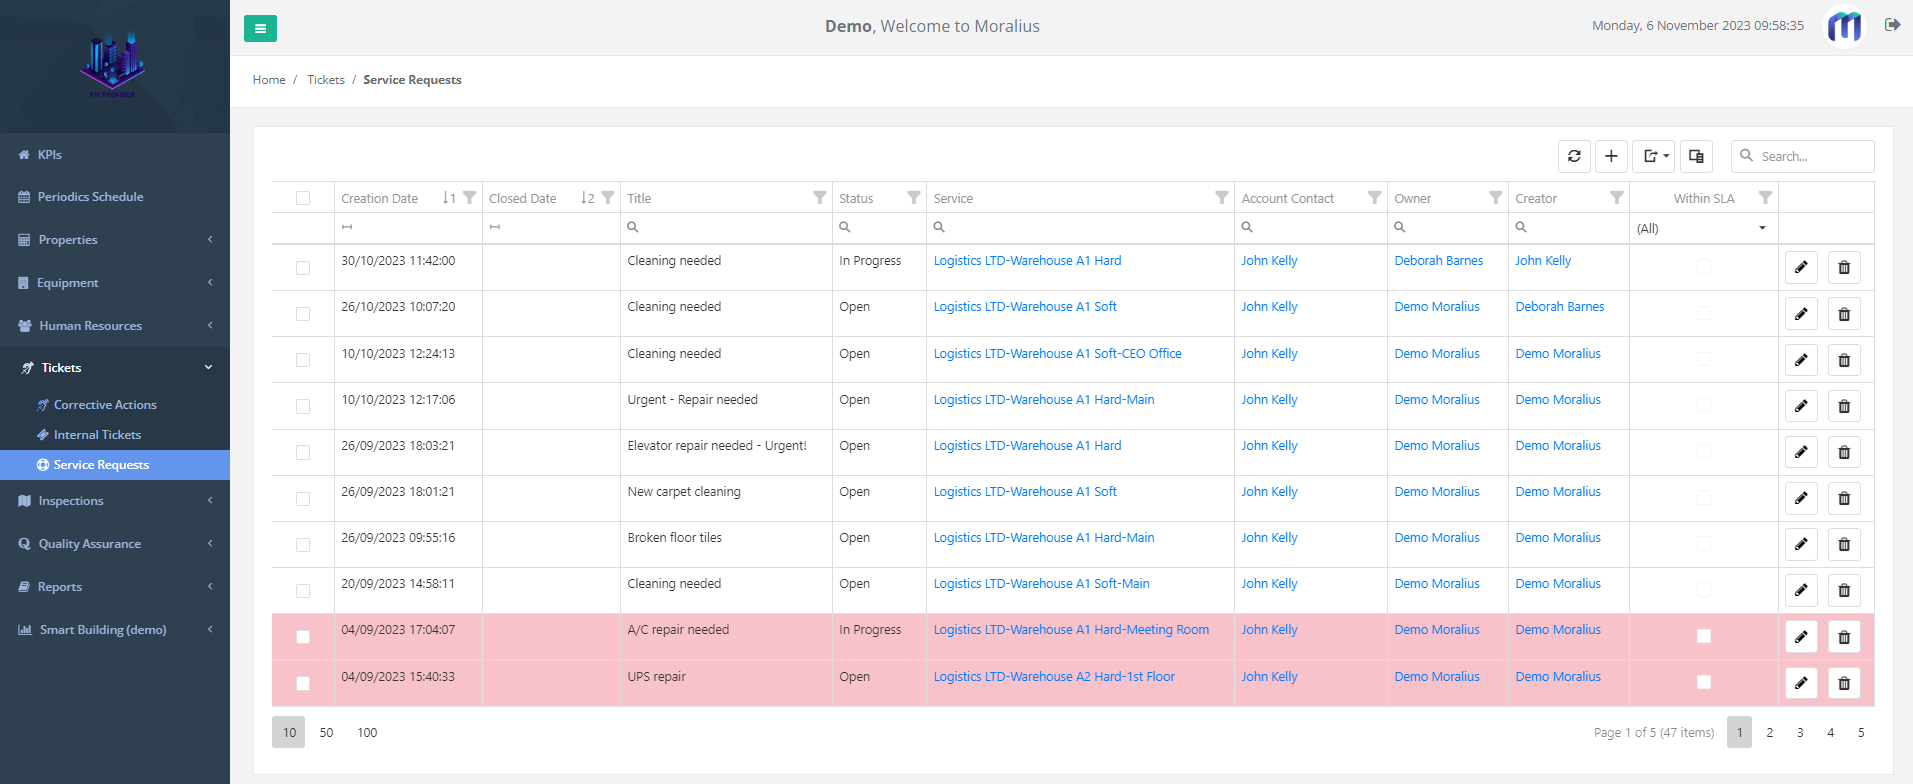Expand the Quality Assurance sidebar menu
The width and height of the screenshot is (1913, 784).
pos(115,544)
